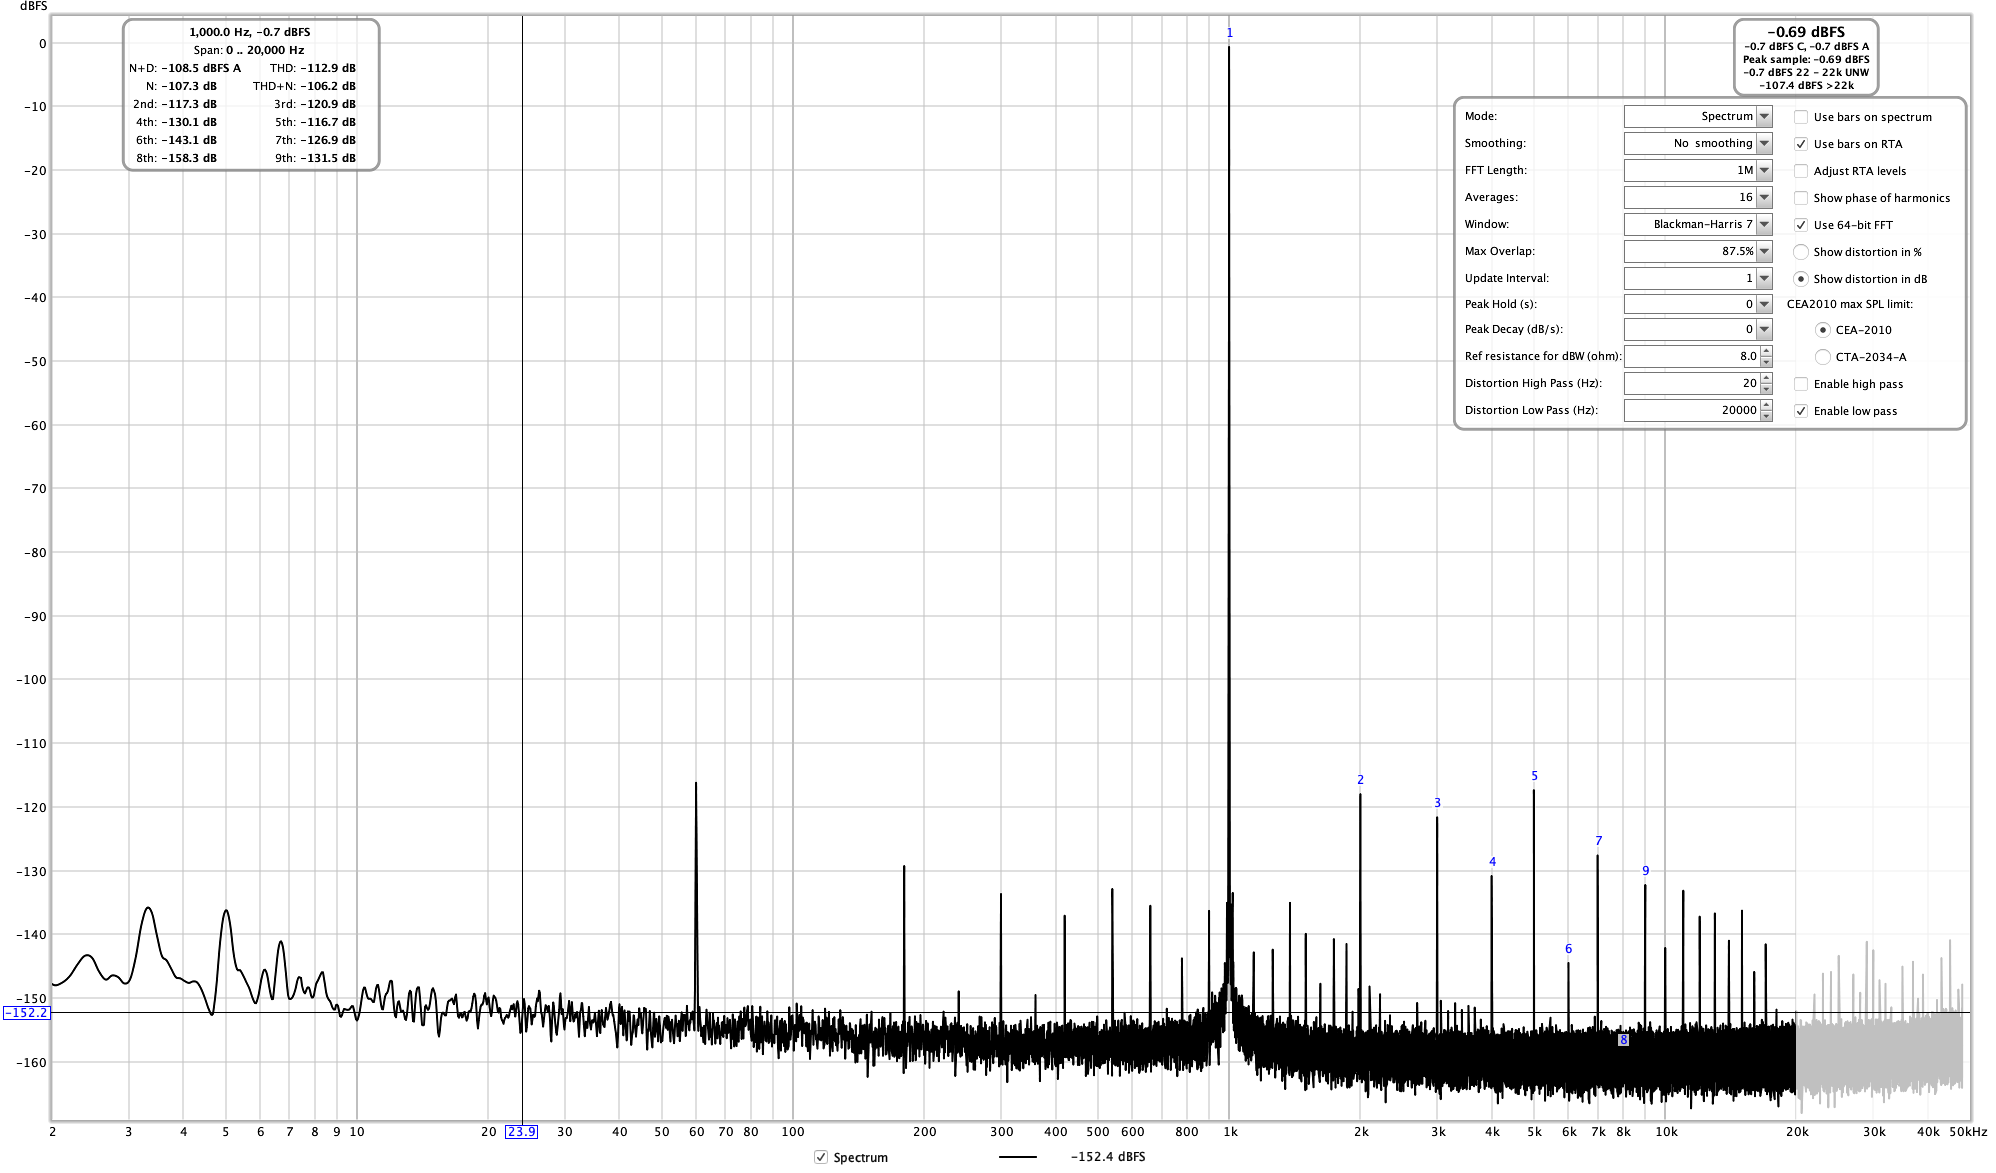The width and height of the screenshot is (1996, 1173).
Task: Click the 7th harmonic marker
Action: [x=1599, y=841]
